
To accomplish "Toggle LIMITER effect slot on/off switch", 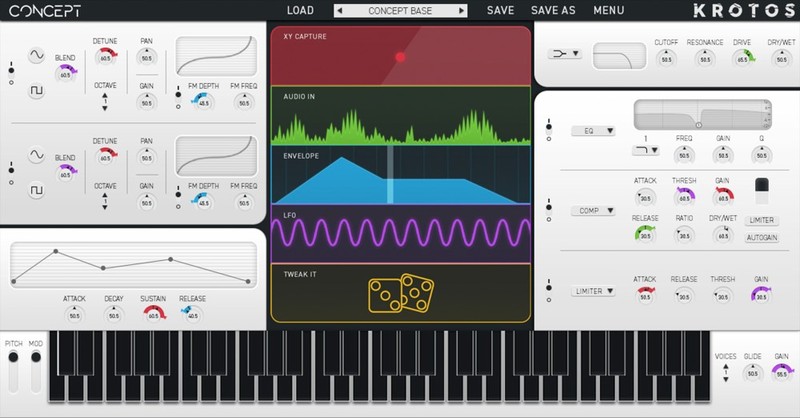I will pos(549,291).
